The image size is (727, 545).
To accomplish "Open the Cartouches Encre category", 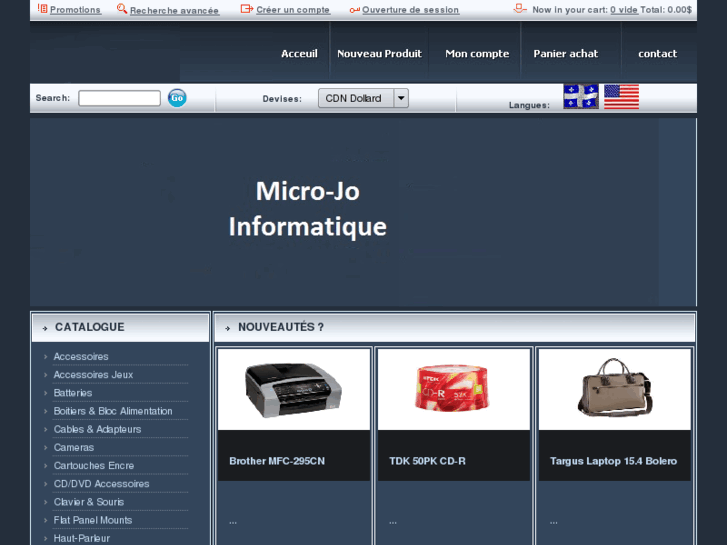I will click(x=94, y=466).
